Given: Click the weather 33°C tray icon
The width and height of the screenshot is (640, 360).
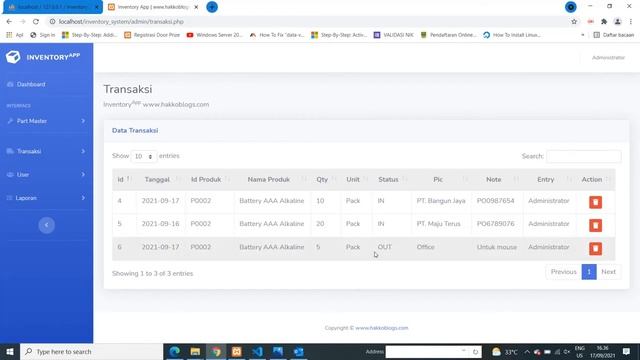Looking at the screenshot, I should pyautogui.click(x=504, y=352).
